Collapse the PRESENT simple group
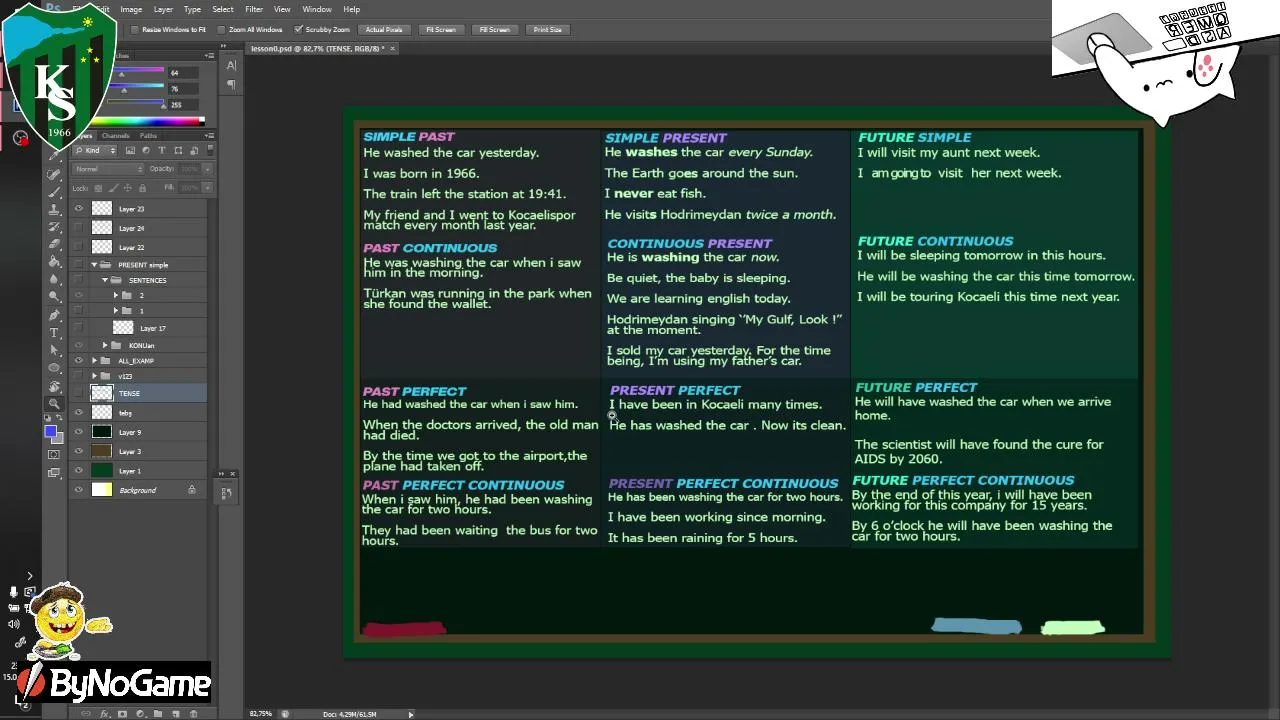Viewport: 1280px width, 720px height. (95, 265)
